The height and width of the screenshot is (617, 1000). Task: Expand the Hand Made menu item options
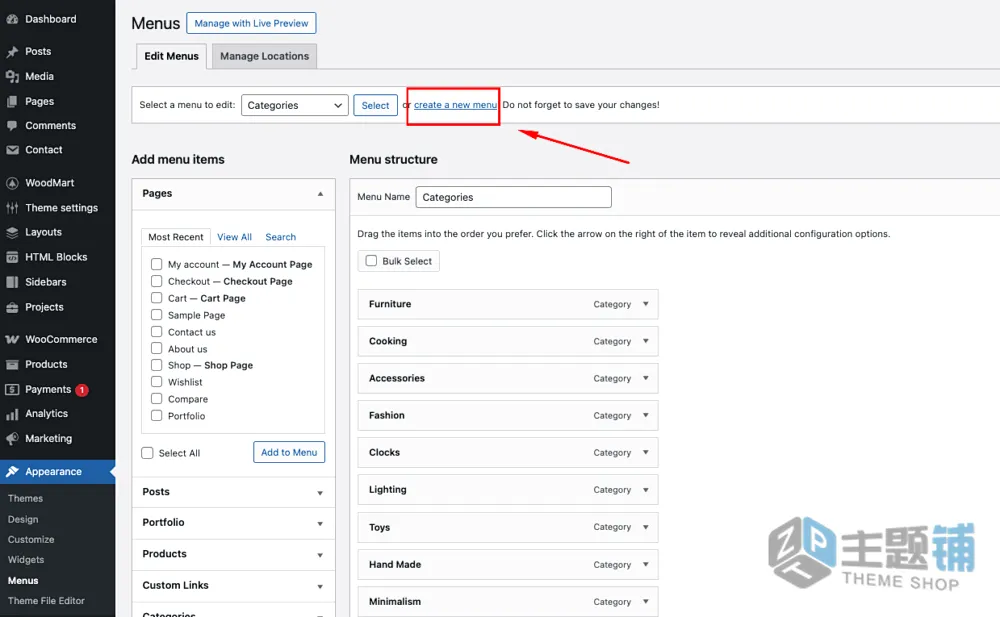point(645,564)
